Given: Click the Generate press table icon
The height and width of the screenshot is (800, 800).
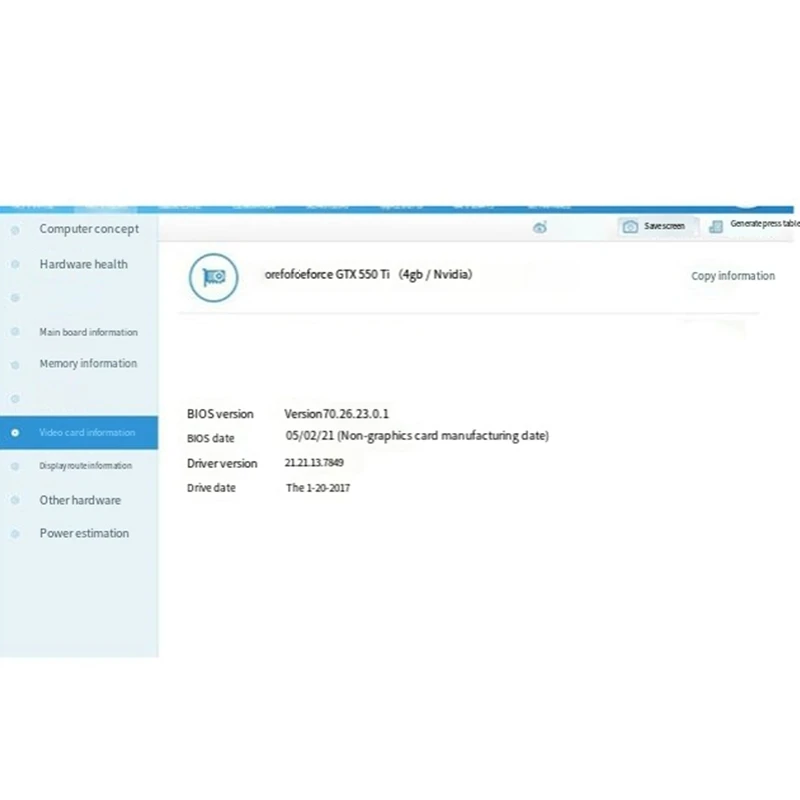Looking at the screenshot, I should [716, 227].
